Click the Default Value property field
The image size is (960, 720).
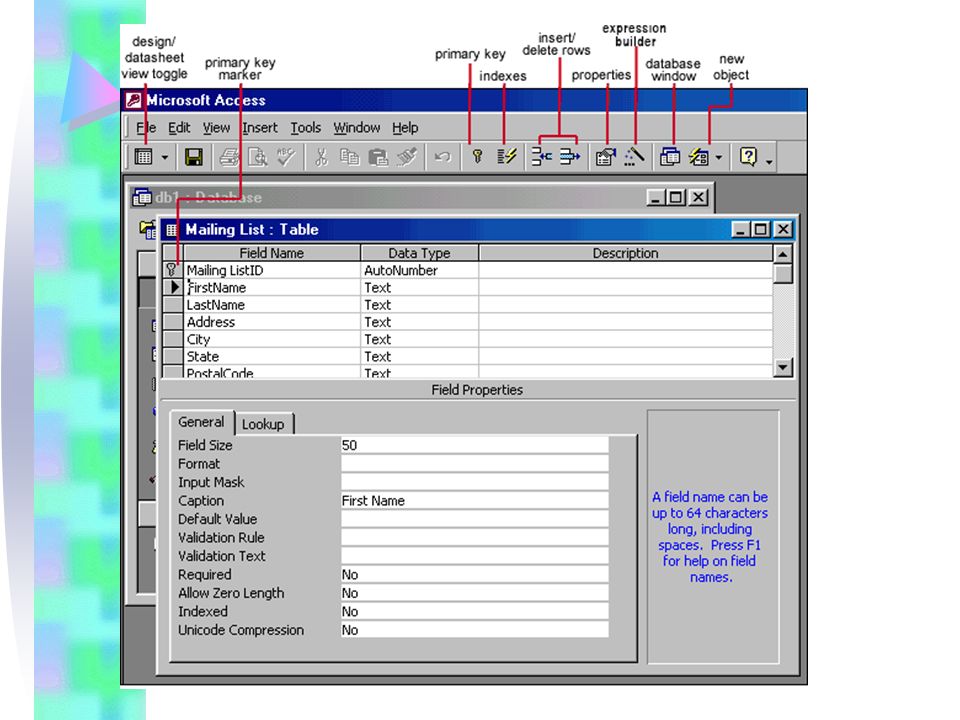[474, 519]
